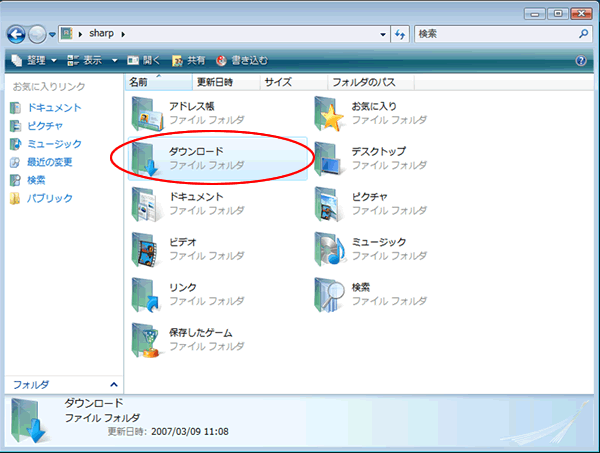Image resolution: width=600 pixels, height=453 pixels.
Task: Click inside the 検索 search box
Action: point(496,34)
